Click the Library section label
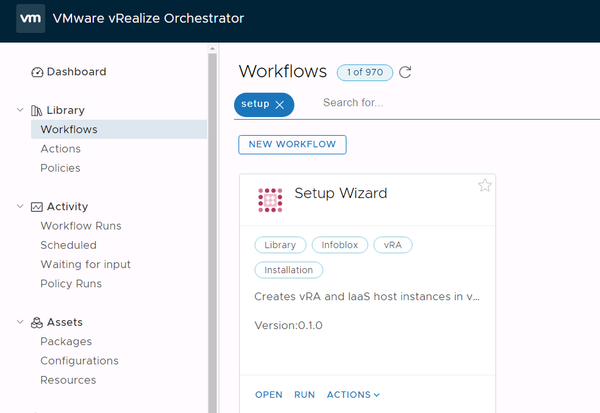 (x=65, y=110)
